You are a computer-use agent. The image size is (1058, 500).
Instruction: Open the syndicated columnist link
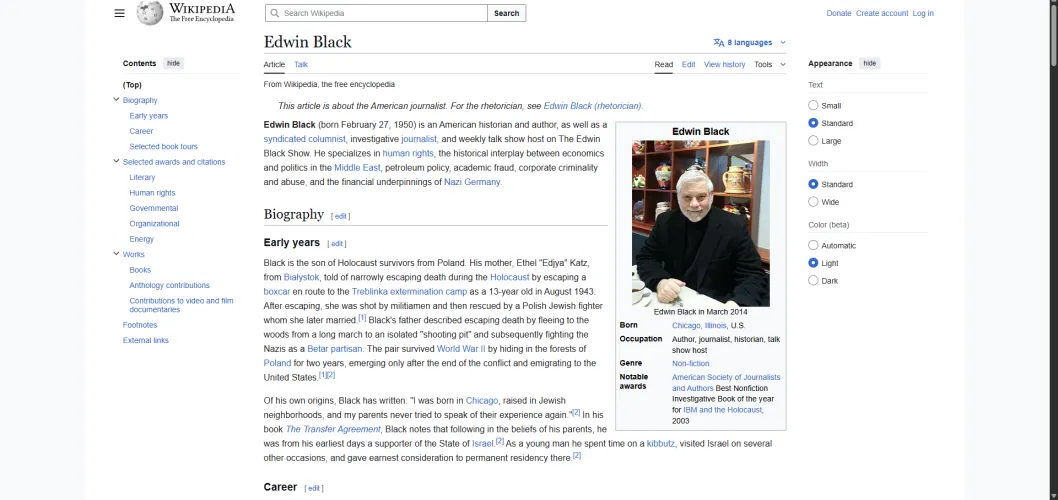coord(304,139)
